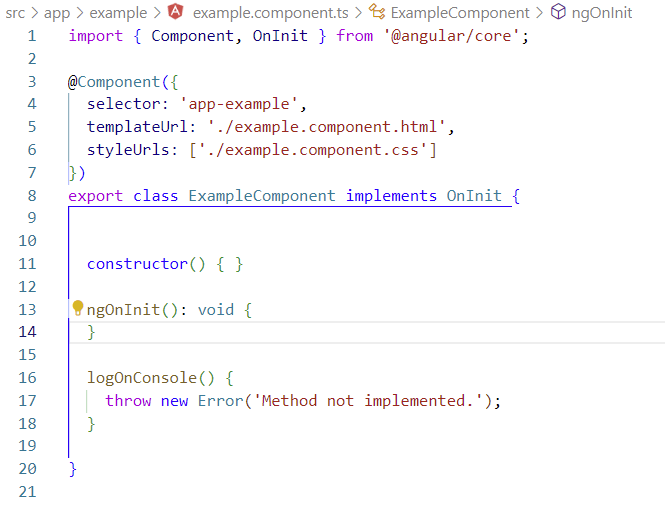Click the class symbol icon before ExampleComponent
This screenshot has height=505, width=665.
point(377,12)
